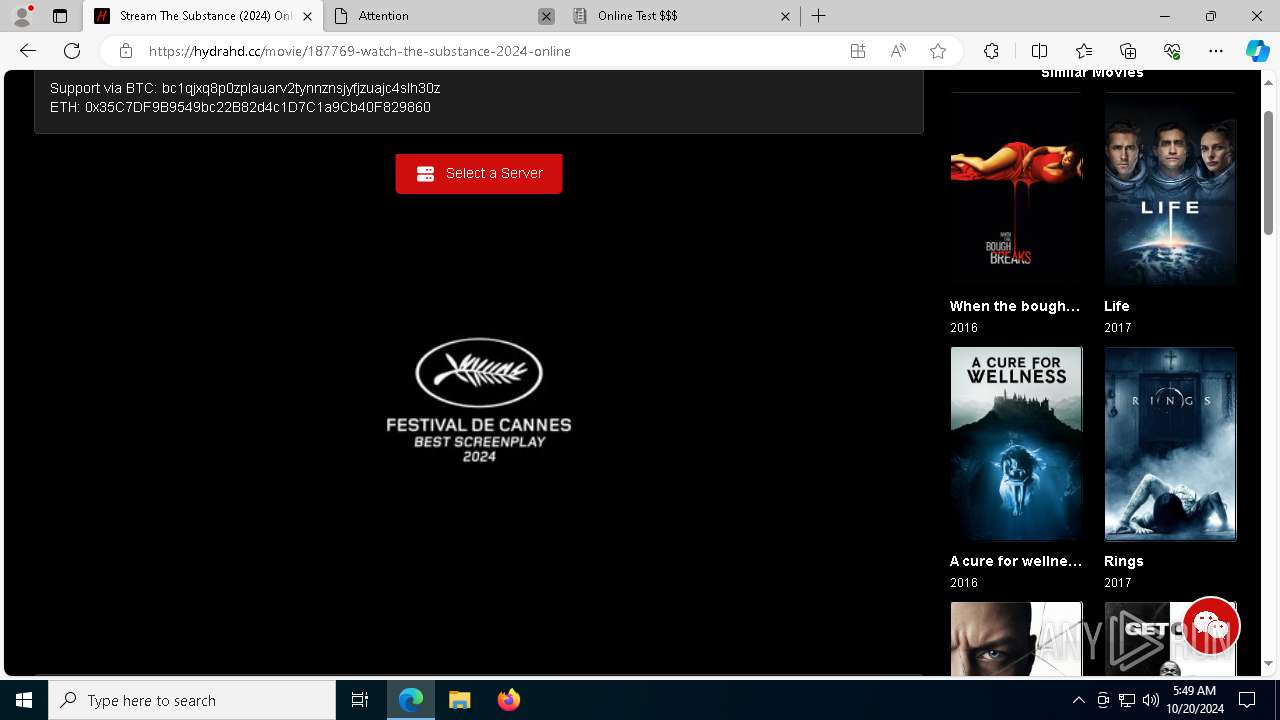Open Copilot sidebar icon
Screen dimensions: 1280x720
pos(1257,51)
